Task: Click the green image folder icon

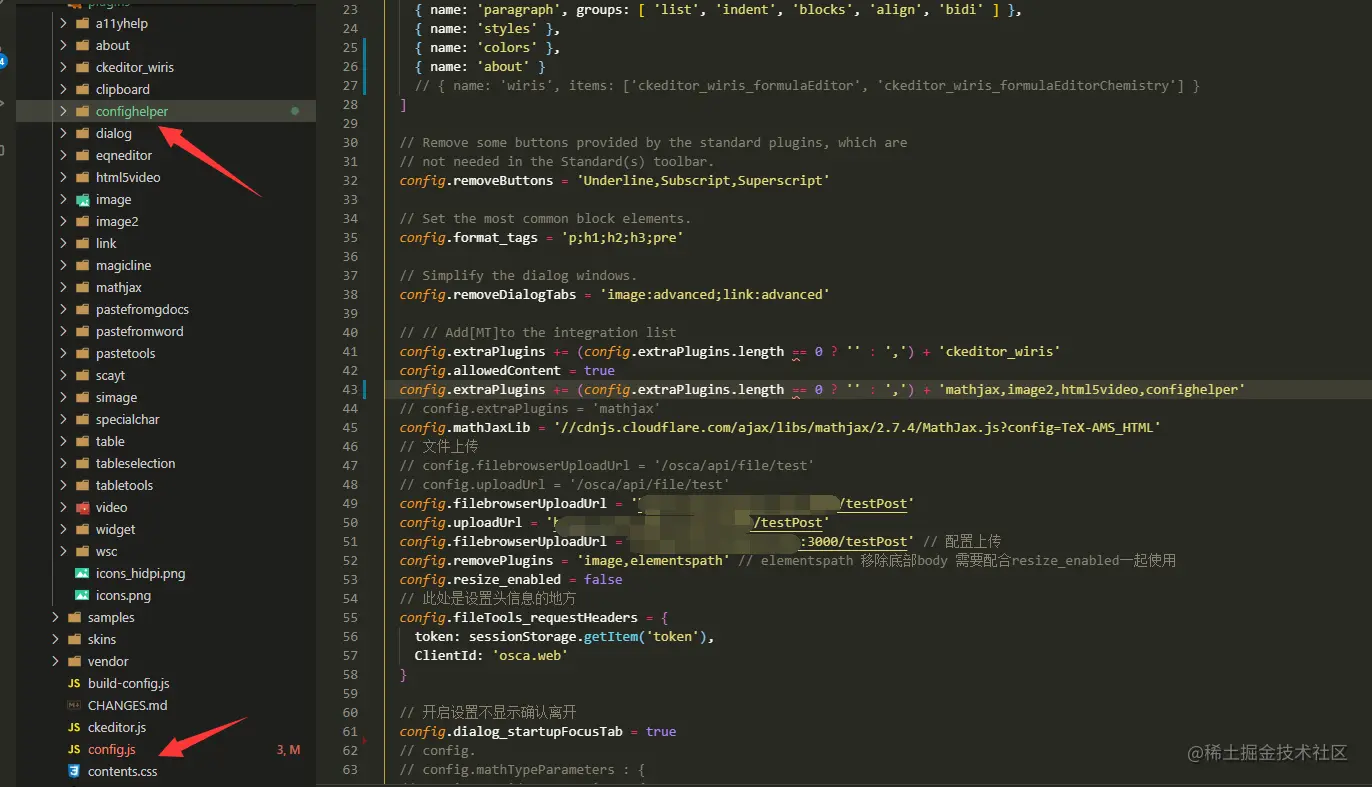Action: coord(81,199)
